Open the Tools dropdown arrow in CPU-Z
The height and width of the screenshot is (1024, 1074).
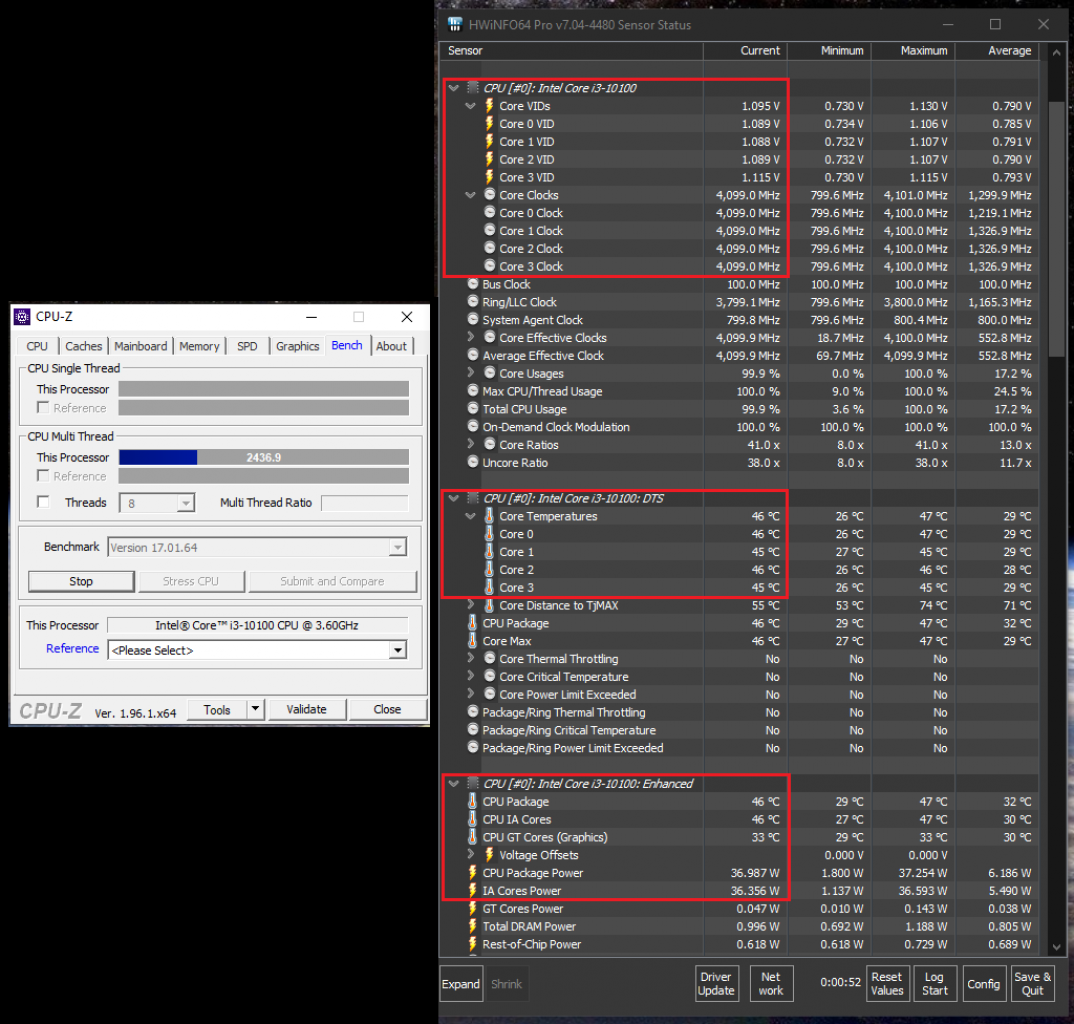pos(255,709)
